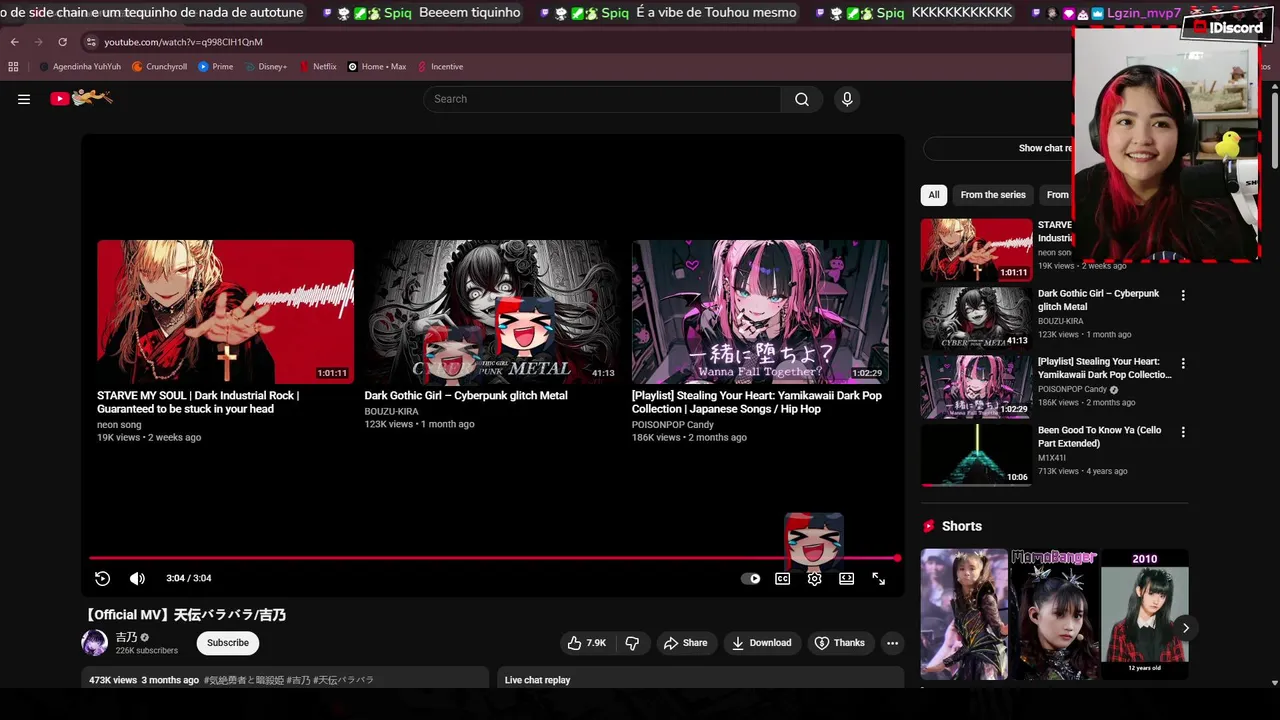Click the Share button

[x=686, y=643]
